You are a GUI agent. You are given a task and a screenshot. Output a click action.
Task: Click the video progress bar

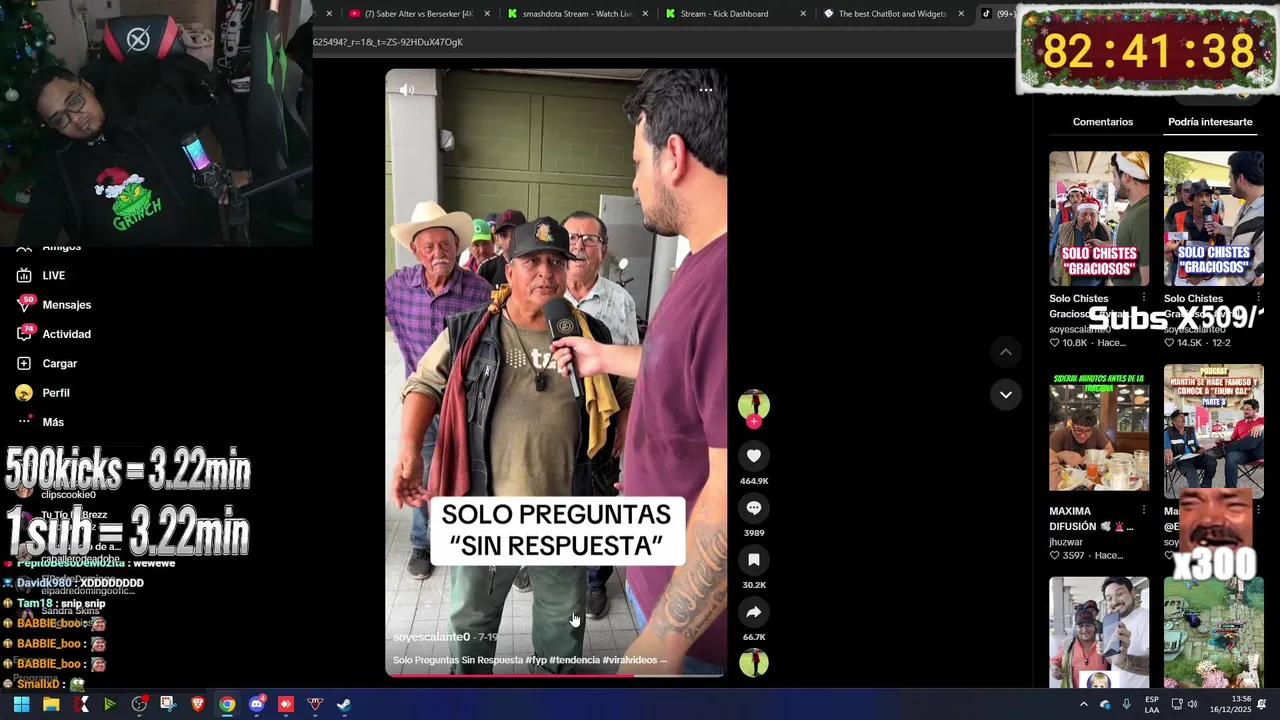pos(556,675)
